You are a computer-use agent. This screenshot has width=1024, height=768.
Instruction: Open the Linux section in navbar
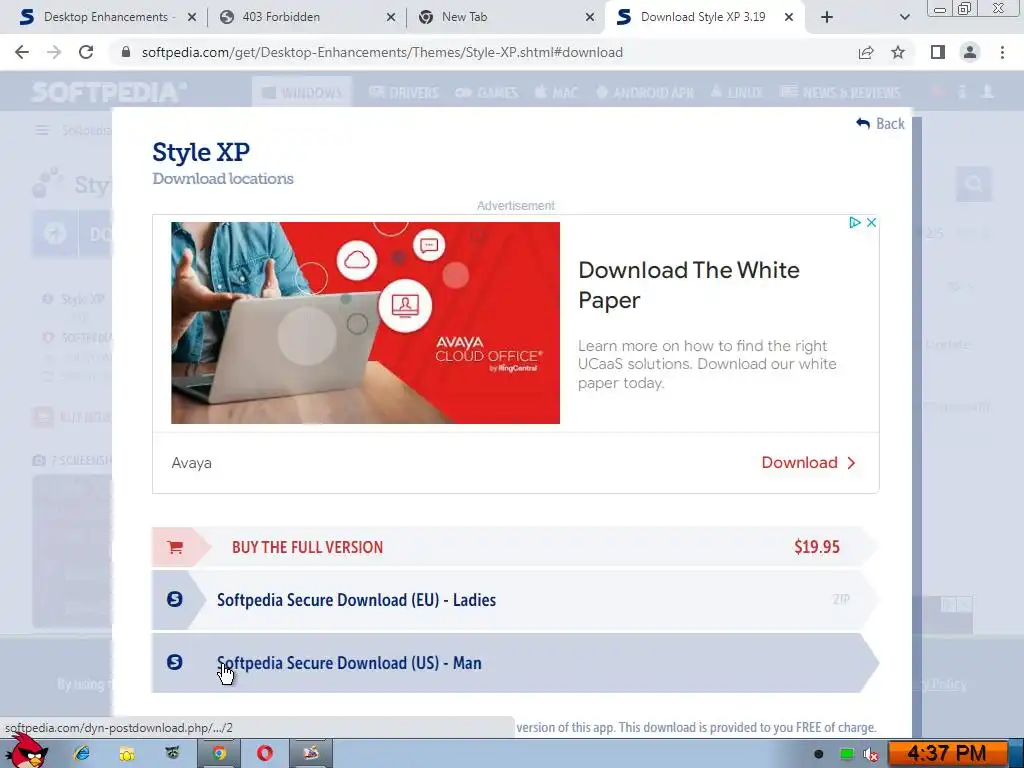click(737, 92)
